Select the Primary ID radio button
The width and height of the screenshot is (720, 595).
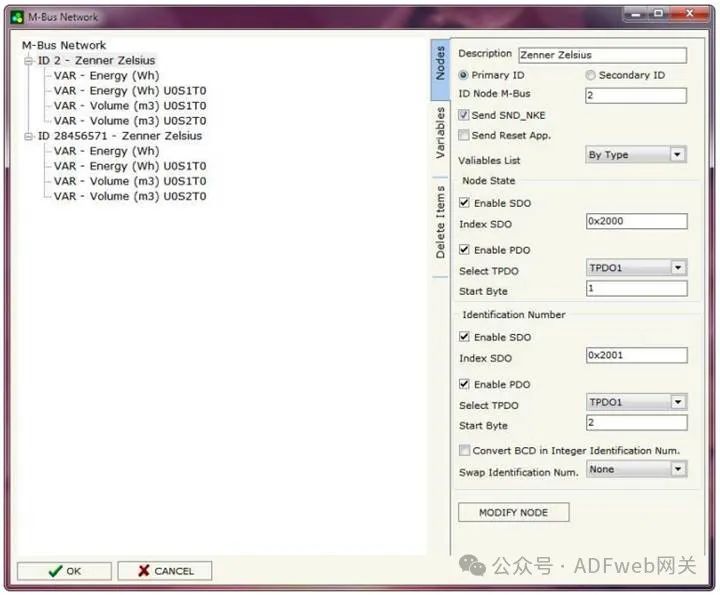[463, 75]
